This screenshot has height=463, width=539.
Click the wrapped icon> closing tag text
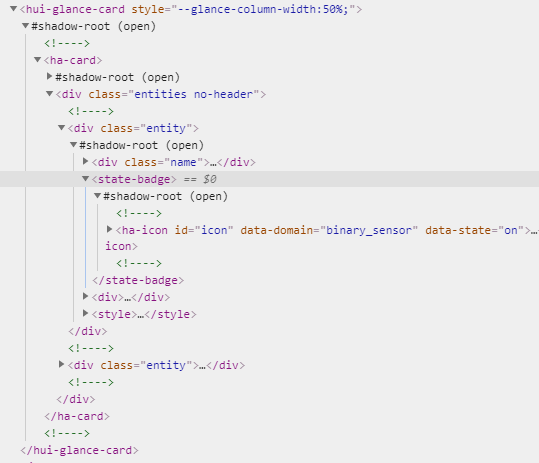click(x=121, y=246)
